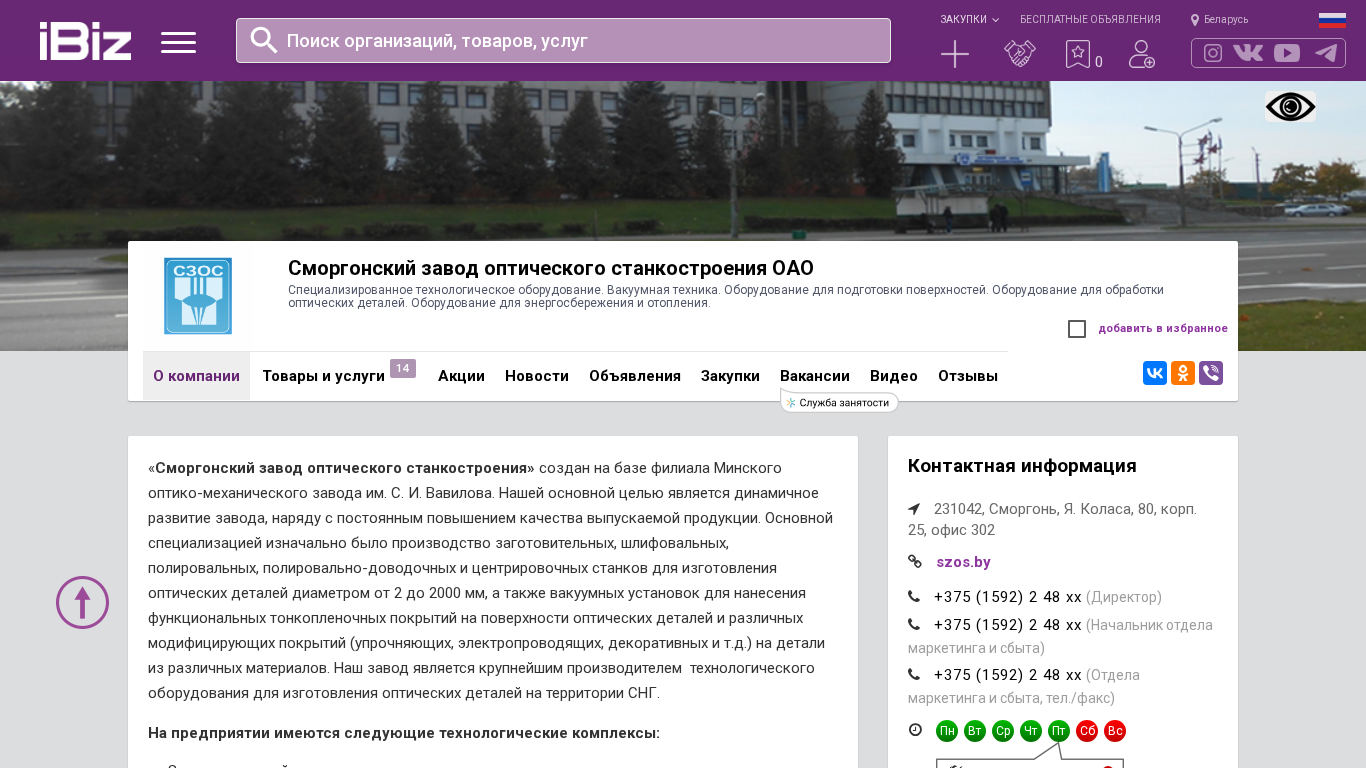Screen dimensions: 1366x768
Task: Open favorites bookmark star icon
Action: pyautogui.click(x=1078, y=54)
